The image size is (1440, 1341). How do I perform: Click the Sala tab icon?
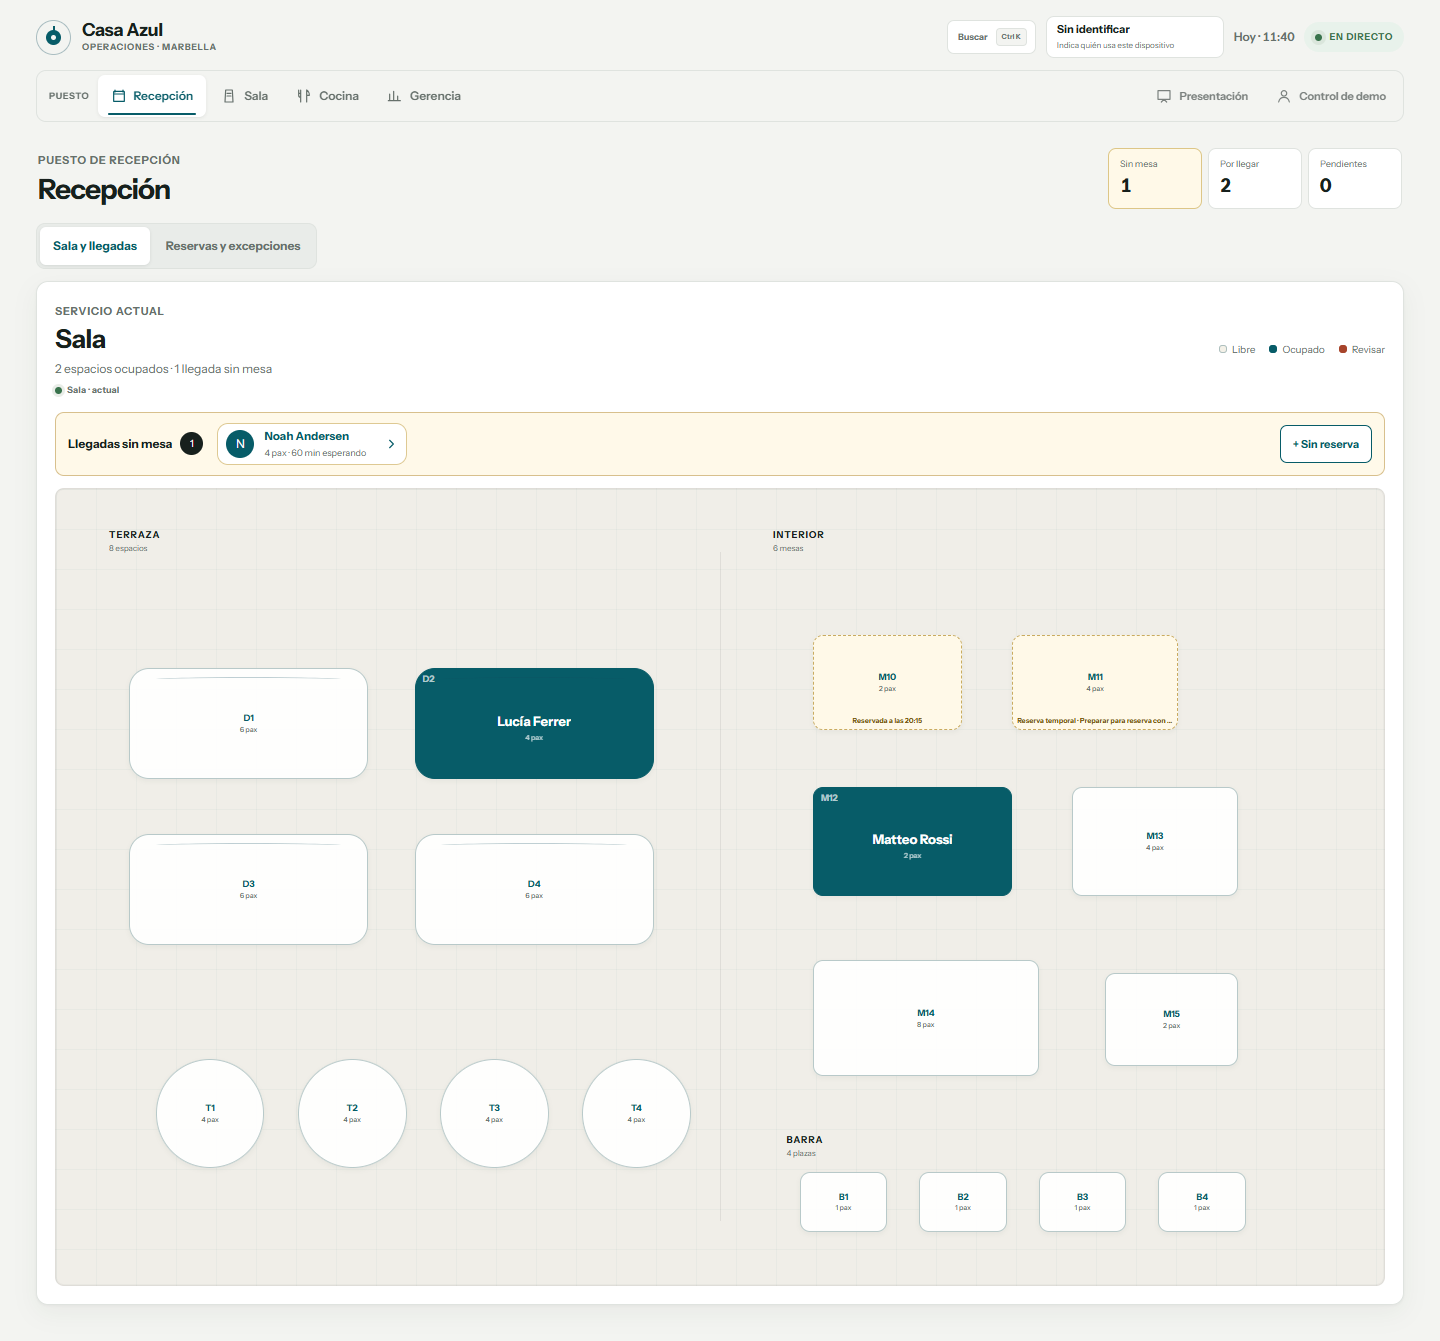coord(229,96)
